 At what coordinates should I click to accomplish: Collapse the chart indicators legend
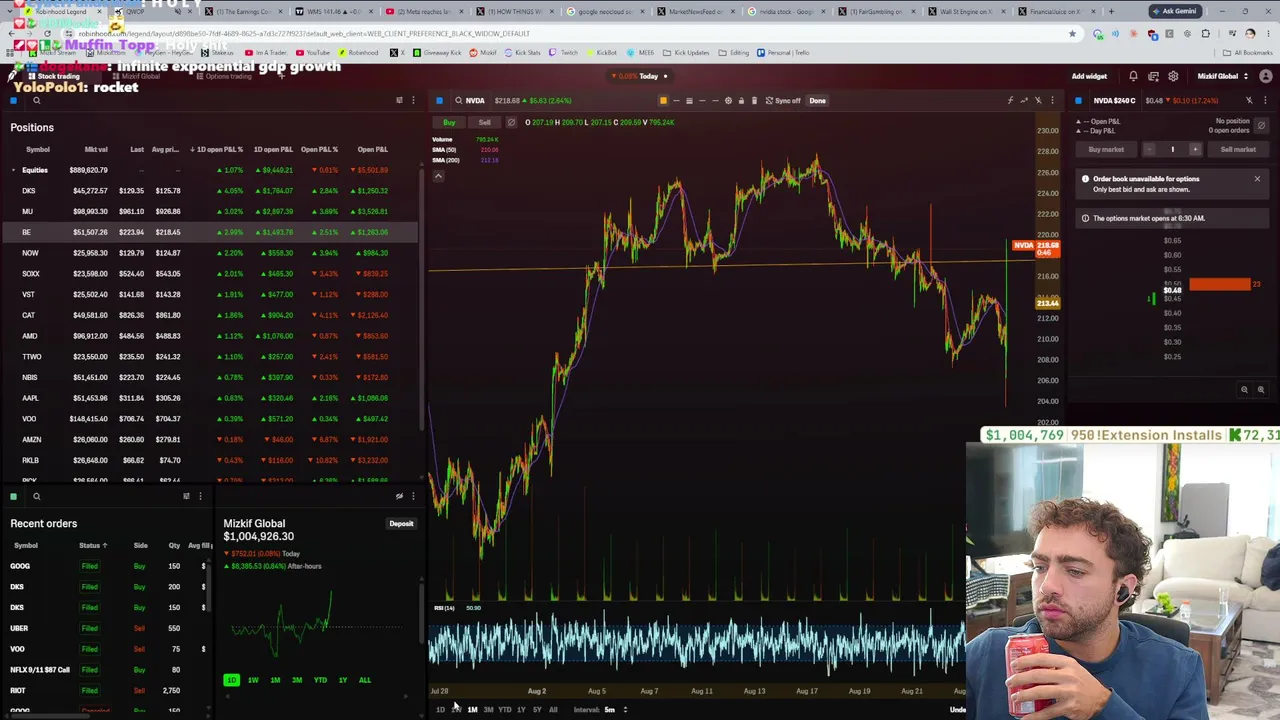click(437, 176)
